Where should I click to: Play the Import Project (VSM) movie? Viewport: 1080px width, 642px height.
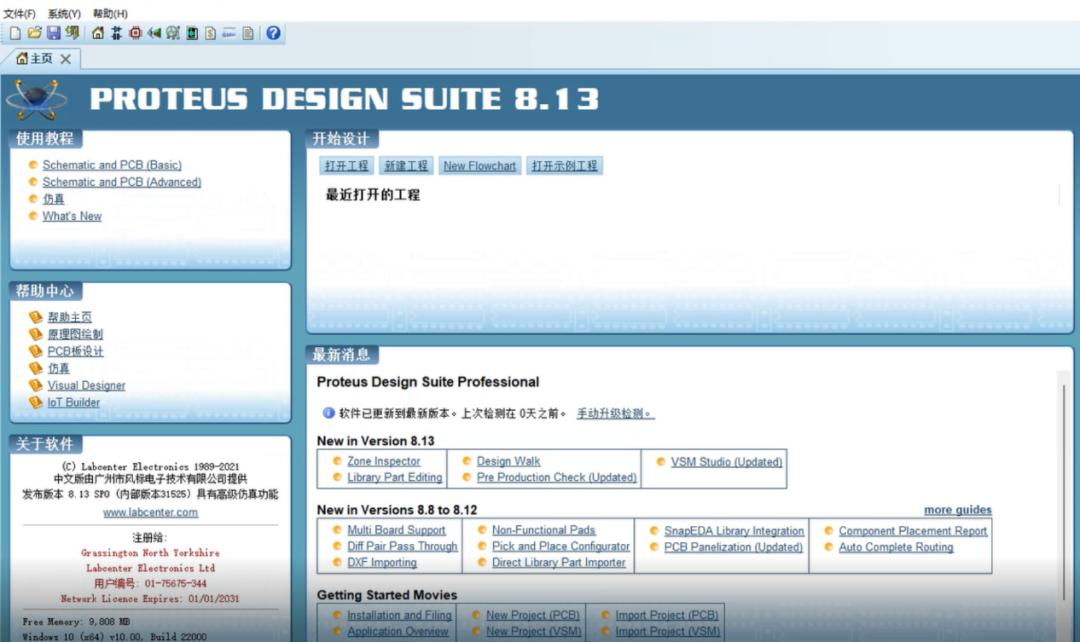pyautogui.click(x=668, y=632)
